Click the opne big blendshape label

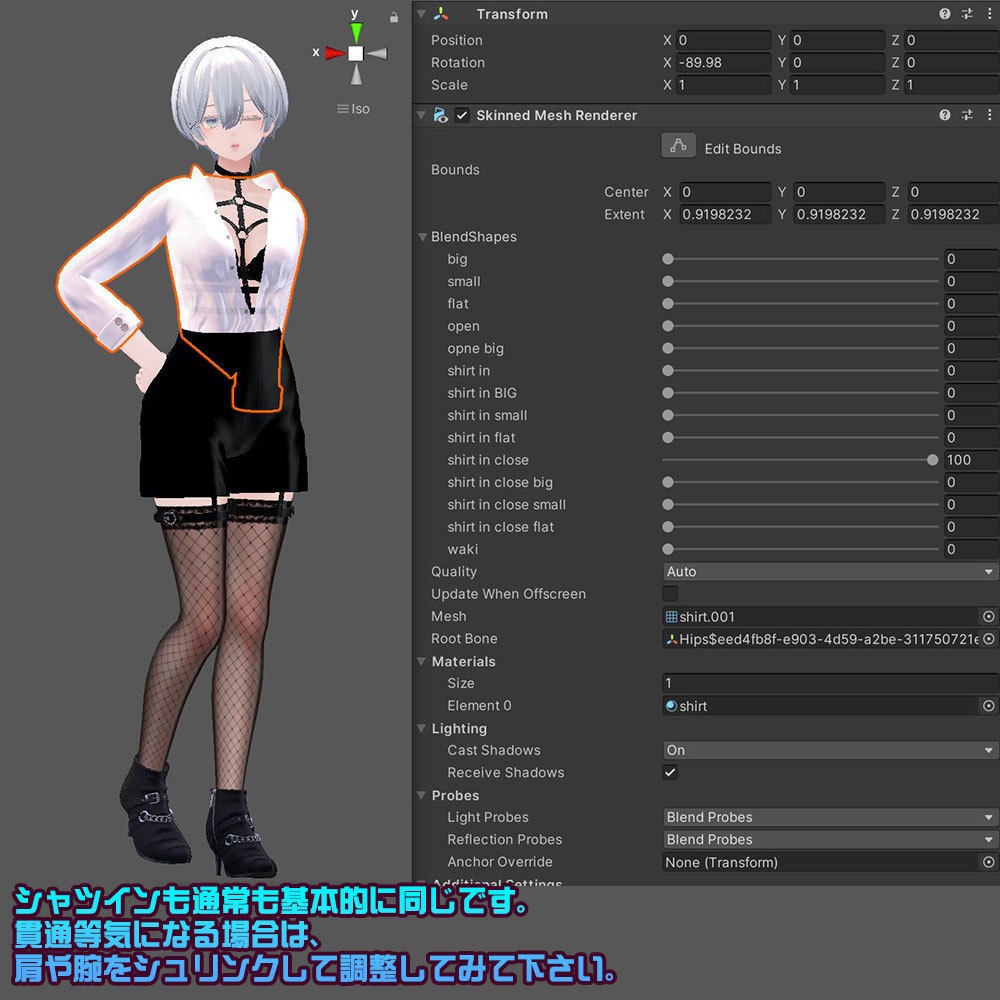(x=475, y=348)
